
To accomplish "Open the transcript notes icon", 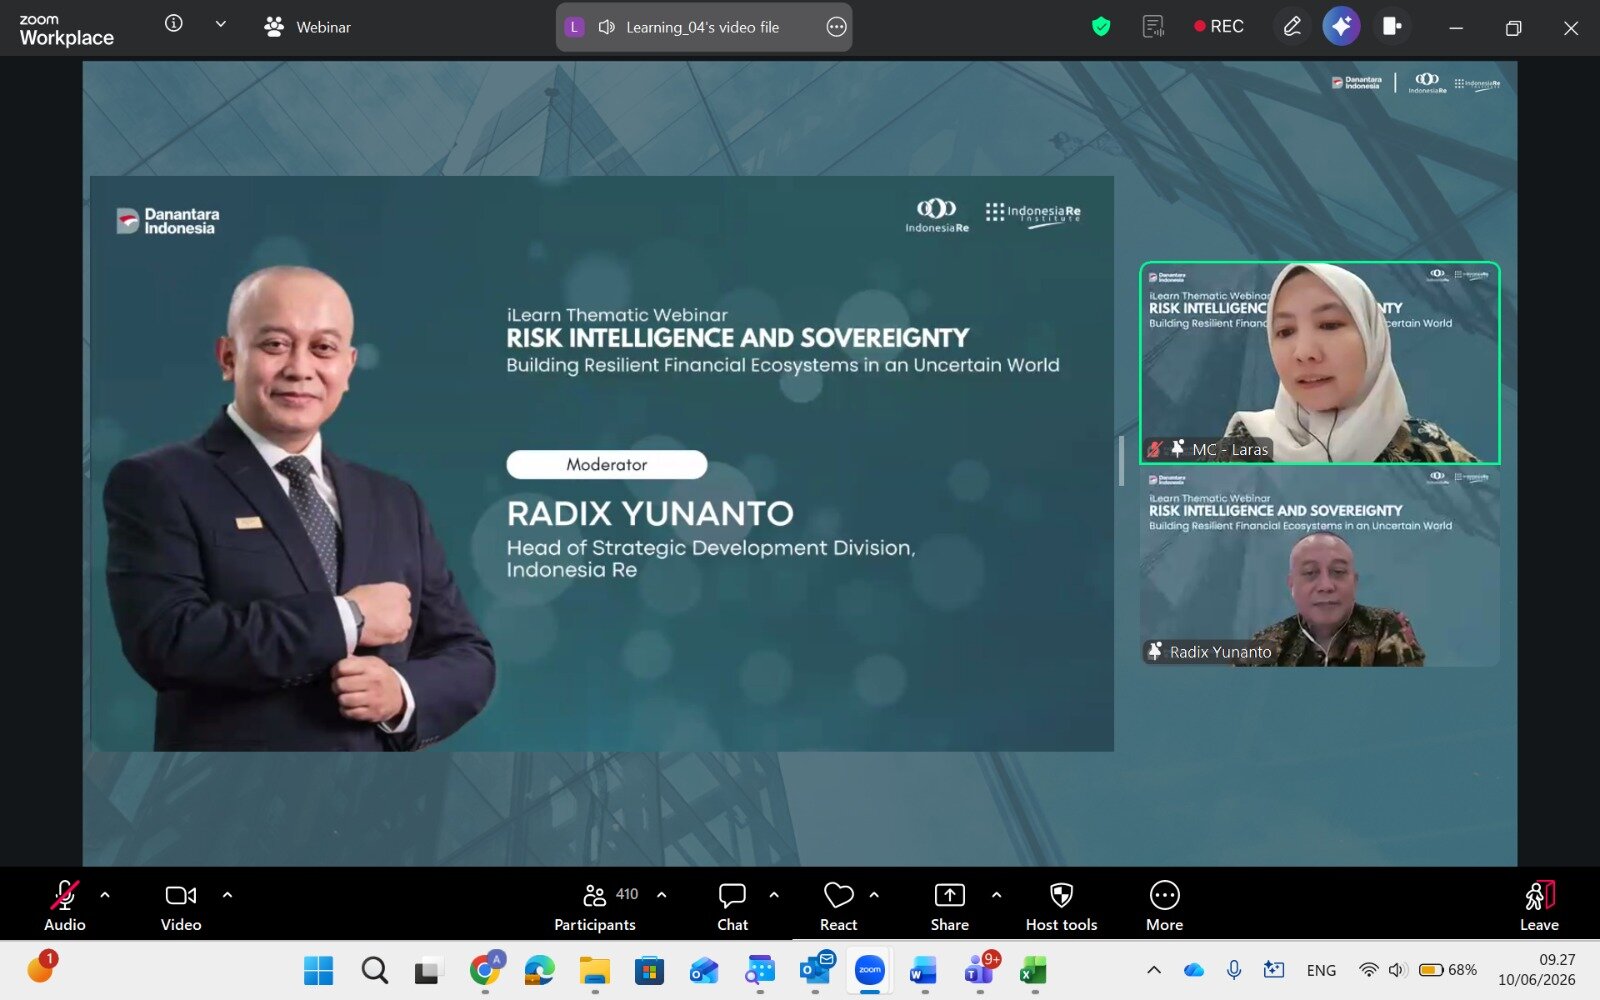I will [x=1153, y=27].
